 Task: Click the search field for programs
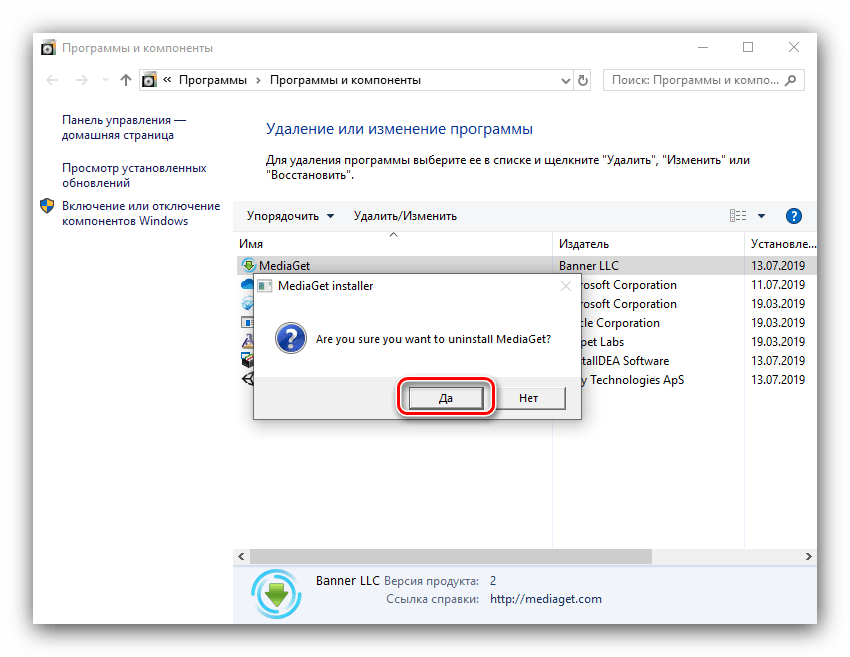pos(700,80)
